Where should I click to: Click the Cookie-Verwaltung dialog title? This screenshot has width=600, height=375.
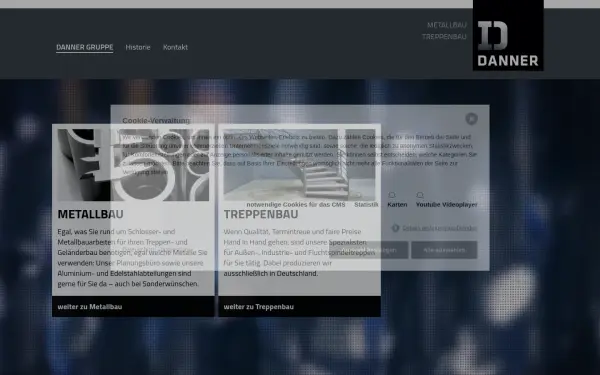click(156, 121)
